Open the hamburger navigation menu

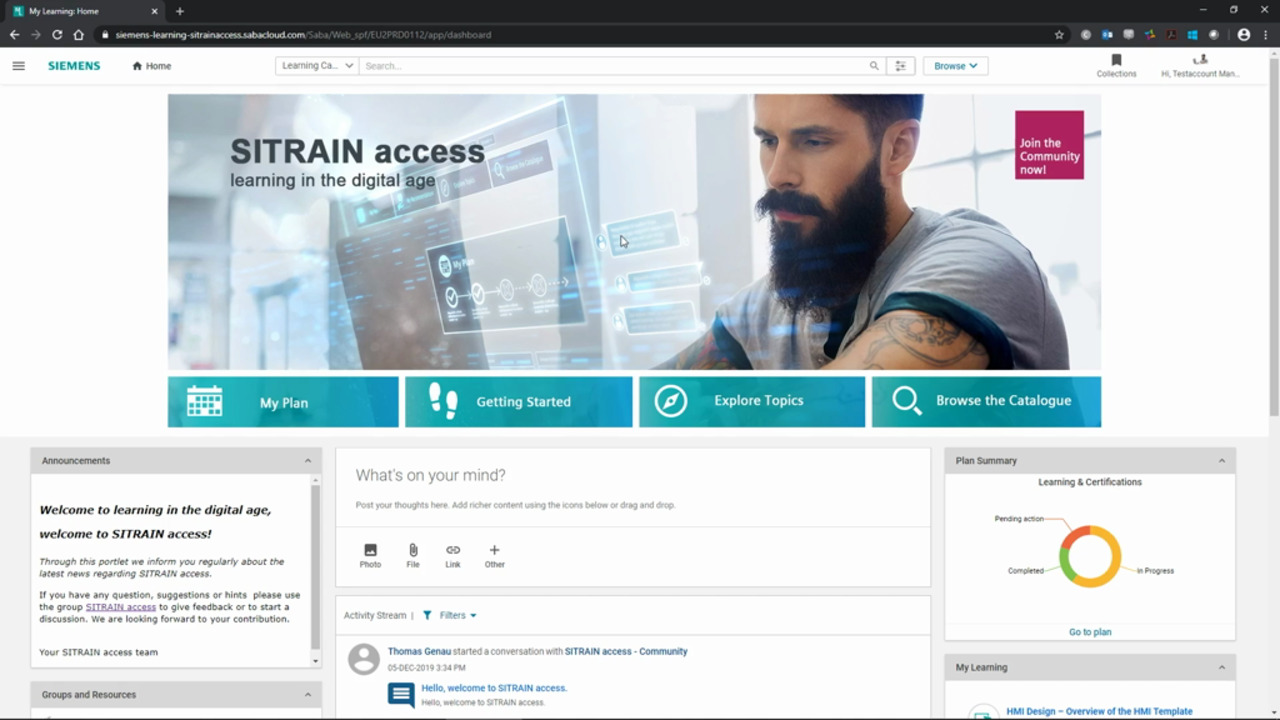pyautogui.click(x=18, y=66)
